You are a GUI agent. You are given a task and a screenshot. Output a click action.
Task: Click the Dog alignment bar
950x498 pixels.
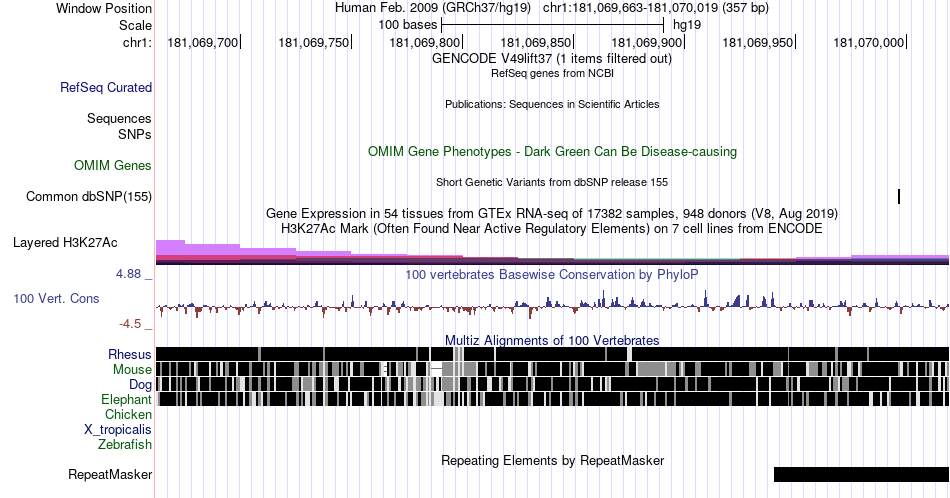[x=552, y=384]
